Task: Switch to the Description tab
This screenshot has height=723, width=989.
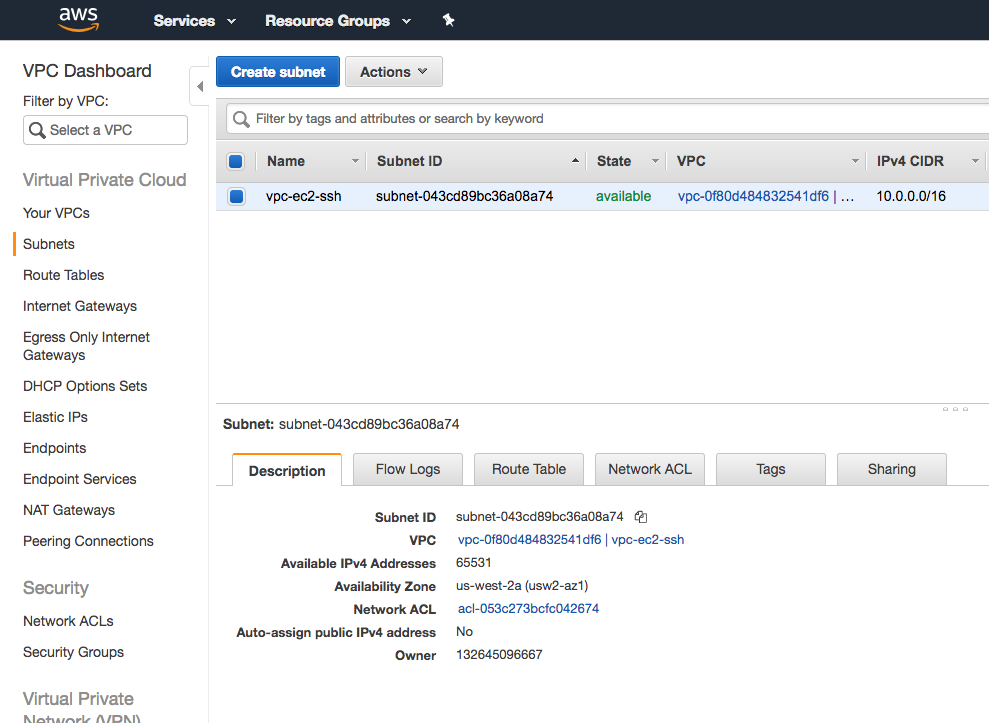Action: [x=287, y=470]
